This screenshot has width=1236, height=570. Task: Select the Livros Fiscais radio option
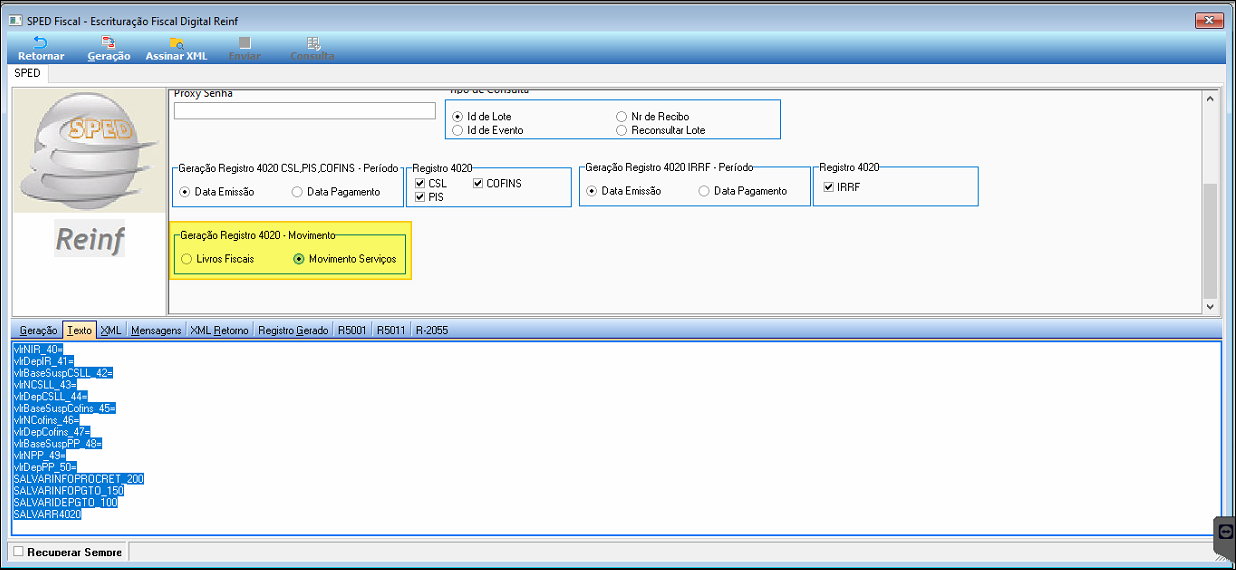pos(186,259)
